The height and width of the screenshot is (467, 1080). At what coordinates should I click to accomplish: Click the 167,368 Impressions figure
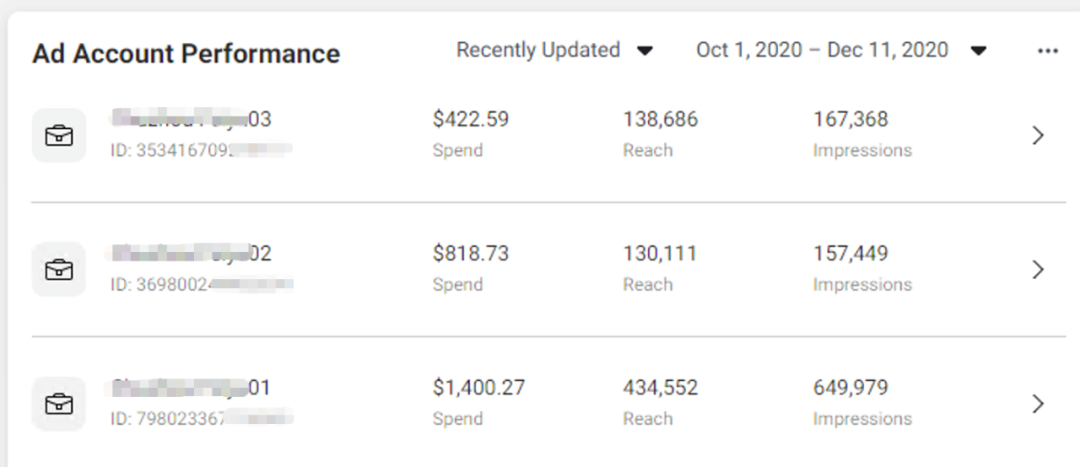point(850,119)
